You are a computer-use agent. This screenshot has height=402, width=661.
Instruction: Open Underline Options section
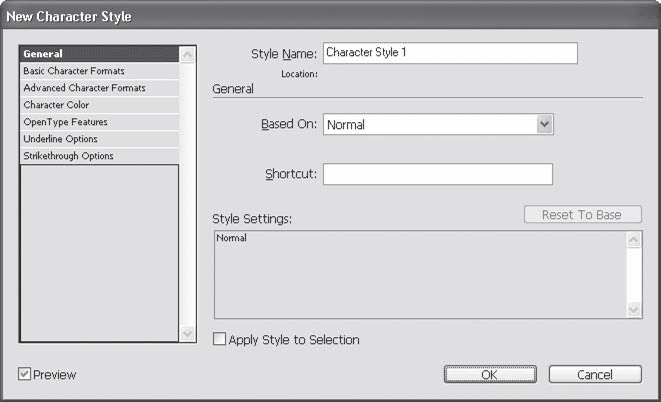click(98, 139)
